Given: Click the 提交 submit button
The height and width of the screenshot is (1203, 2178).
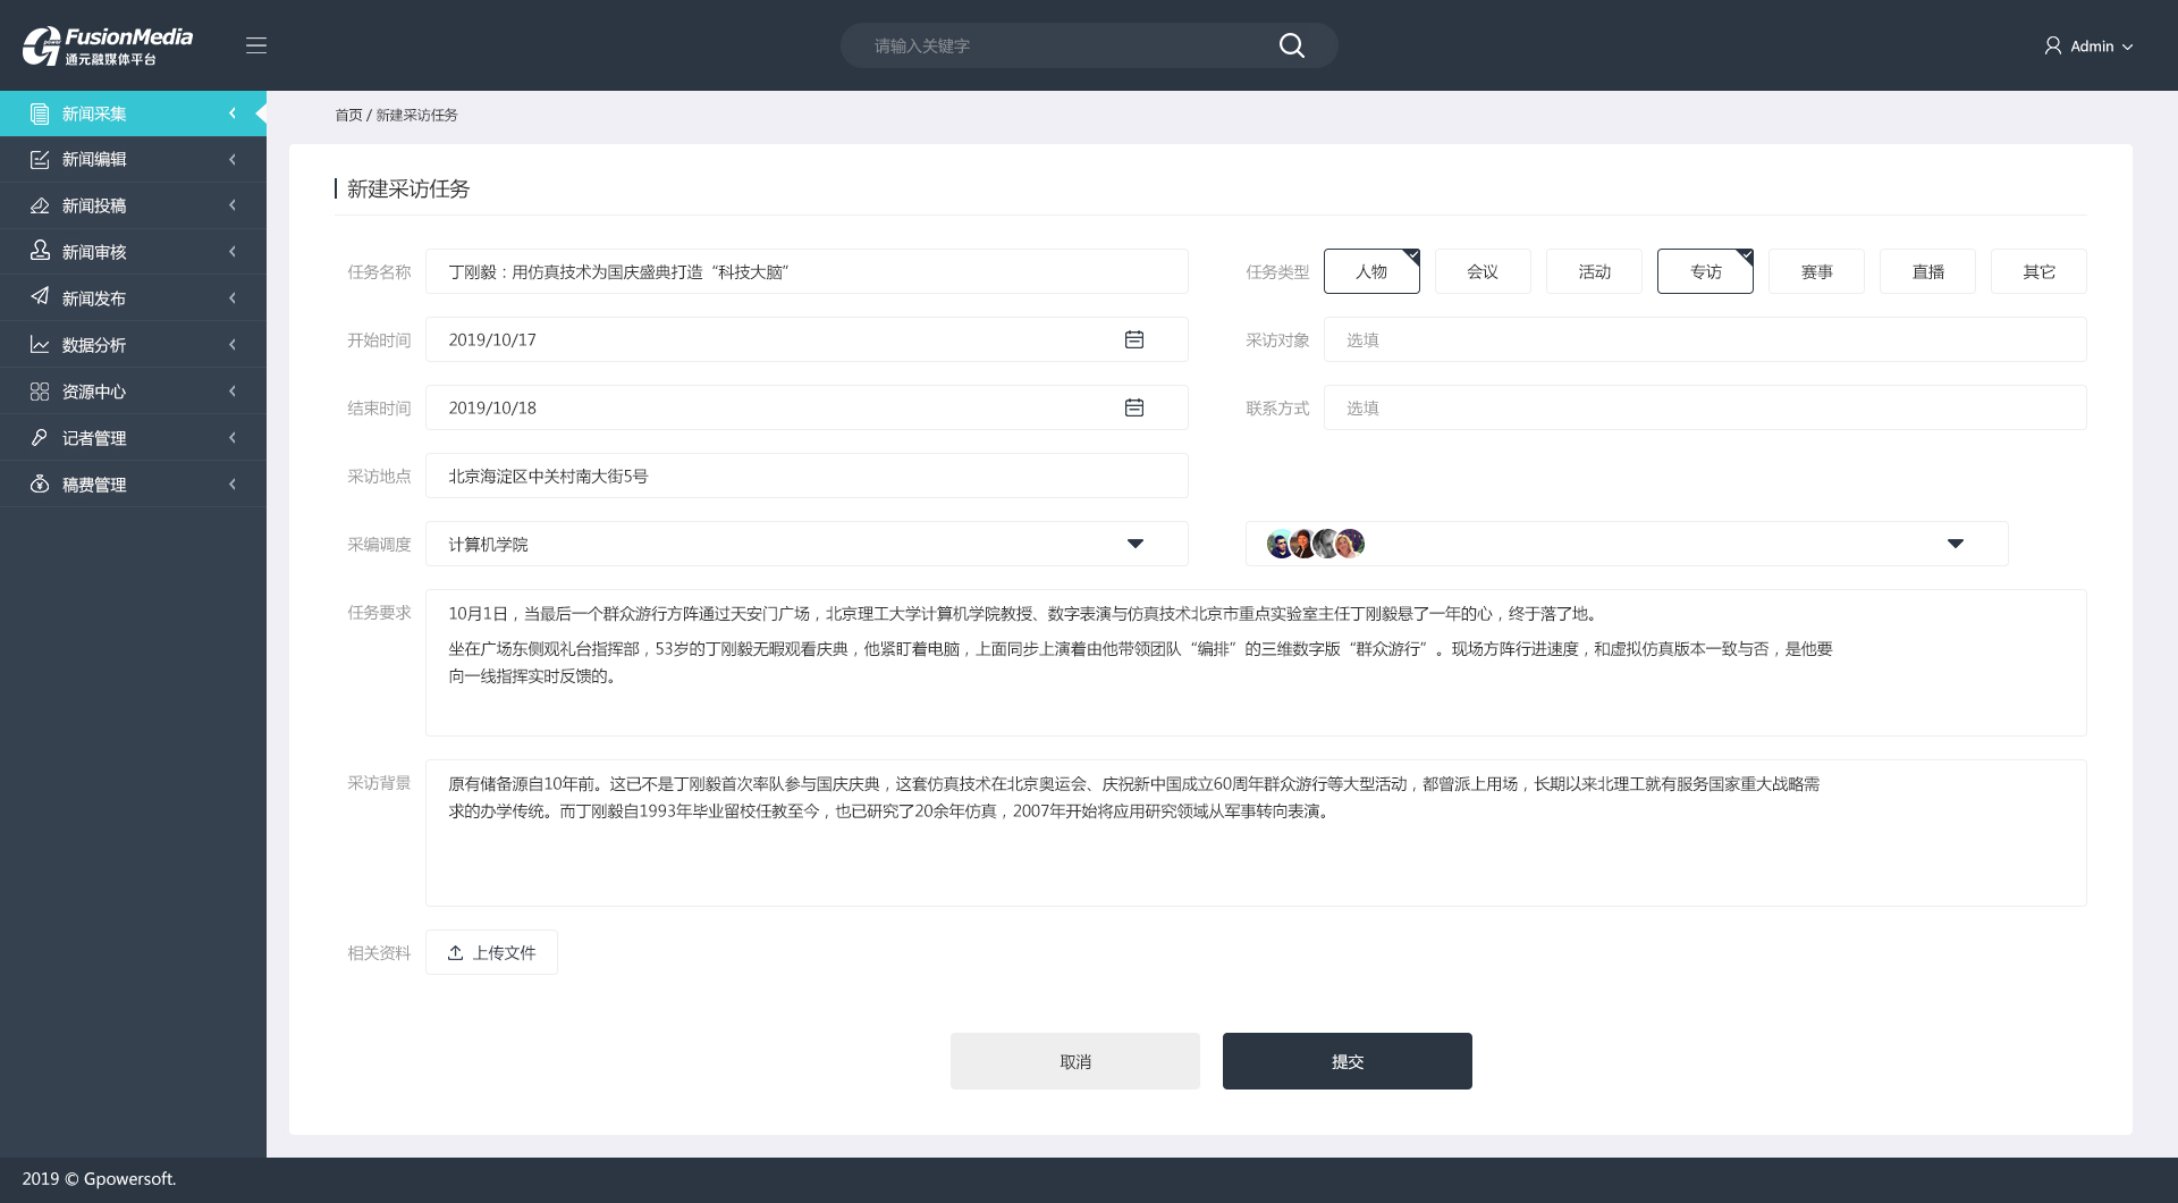Looking at the screenshot, I should click(x=1346, y=1061).
